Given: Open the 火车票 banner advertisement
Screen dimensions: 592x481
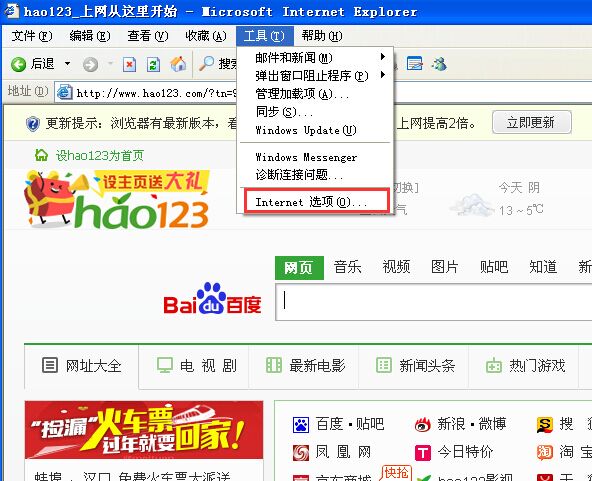Looking at the screenshot, I should pyautogui.click(x=144, y=430).
